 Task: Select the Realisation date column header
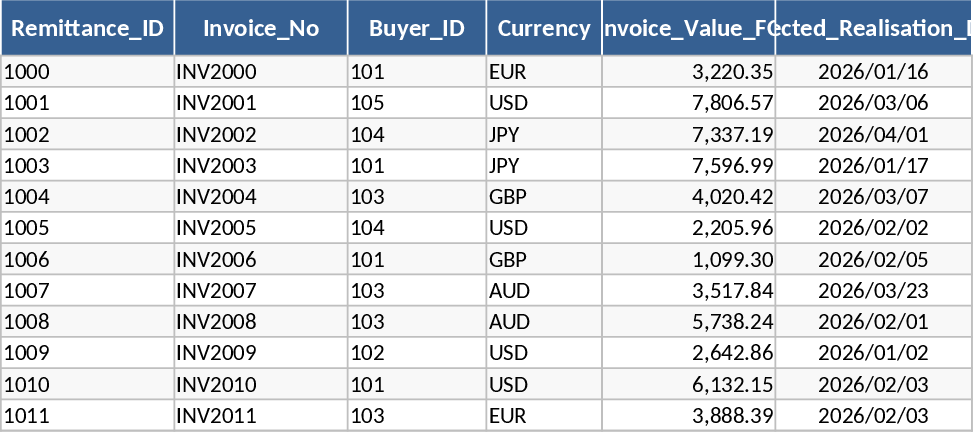point(874,28)
